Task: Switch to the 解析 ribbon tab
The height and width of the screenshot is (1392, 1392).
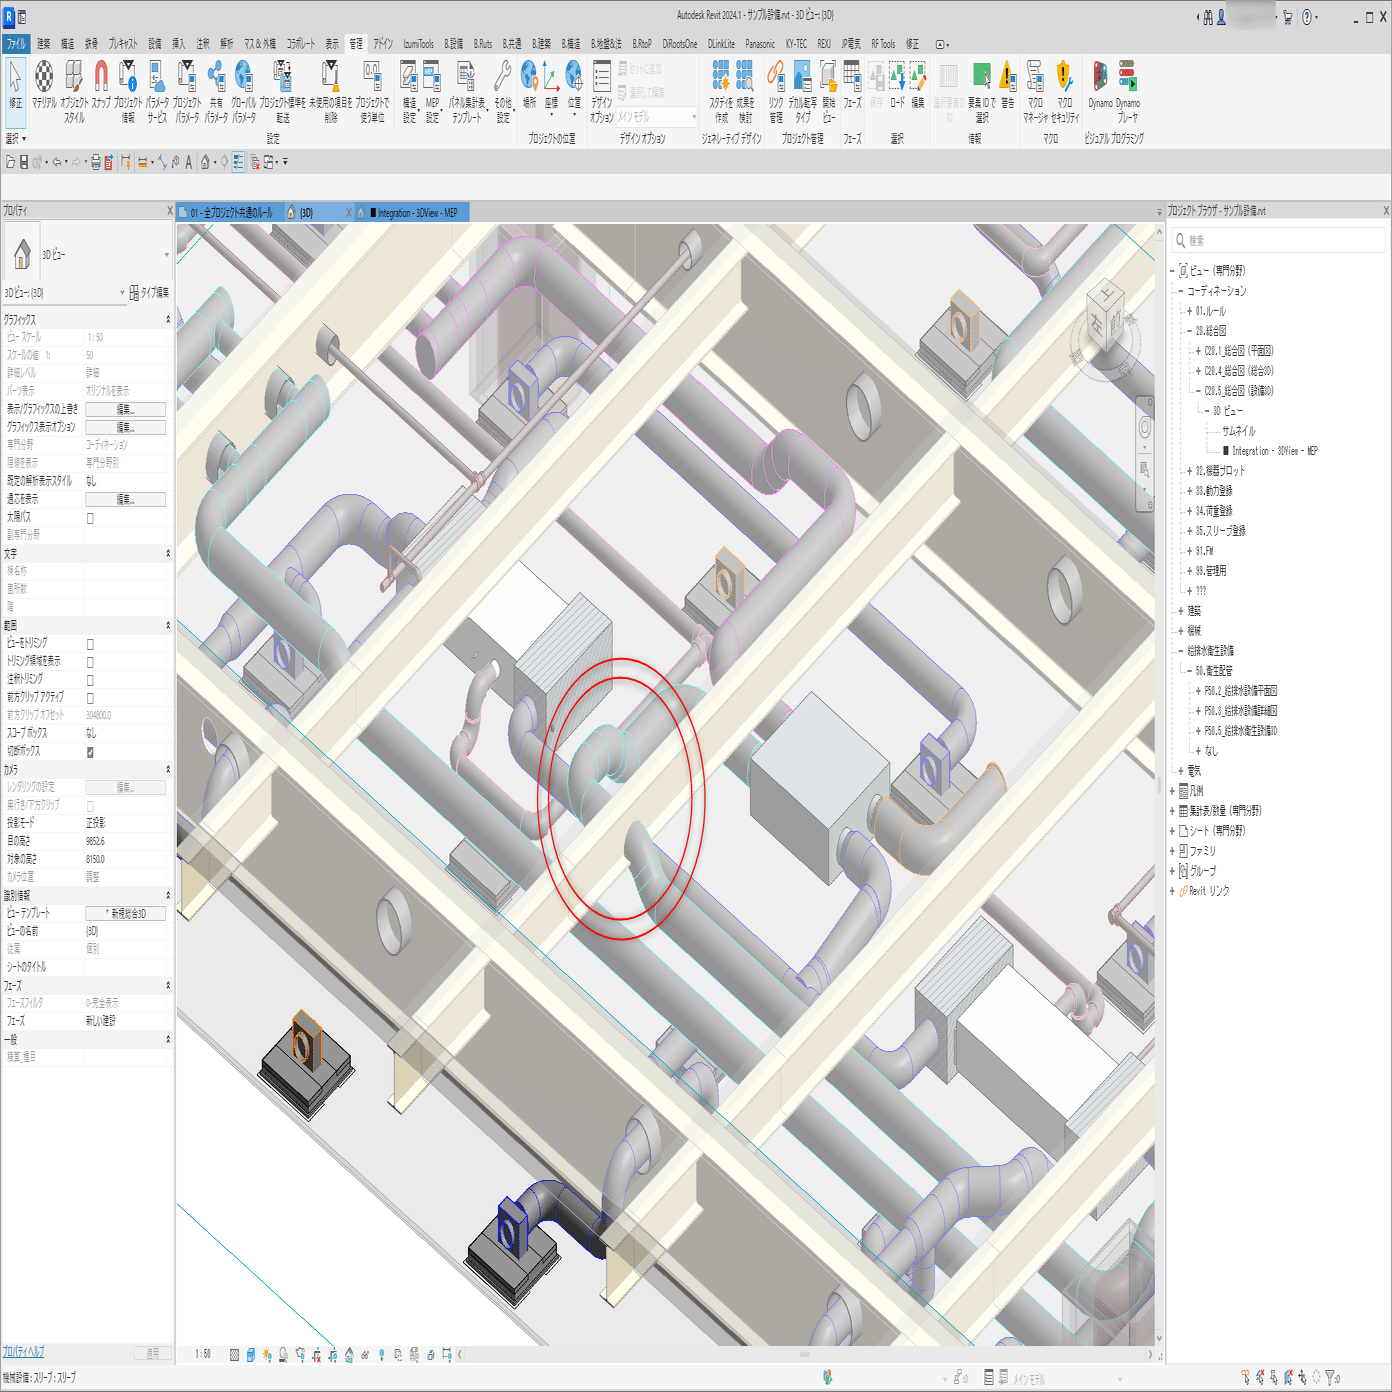Action: click(x=227, y=44)
